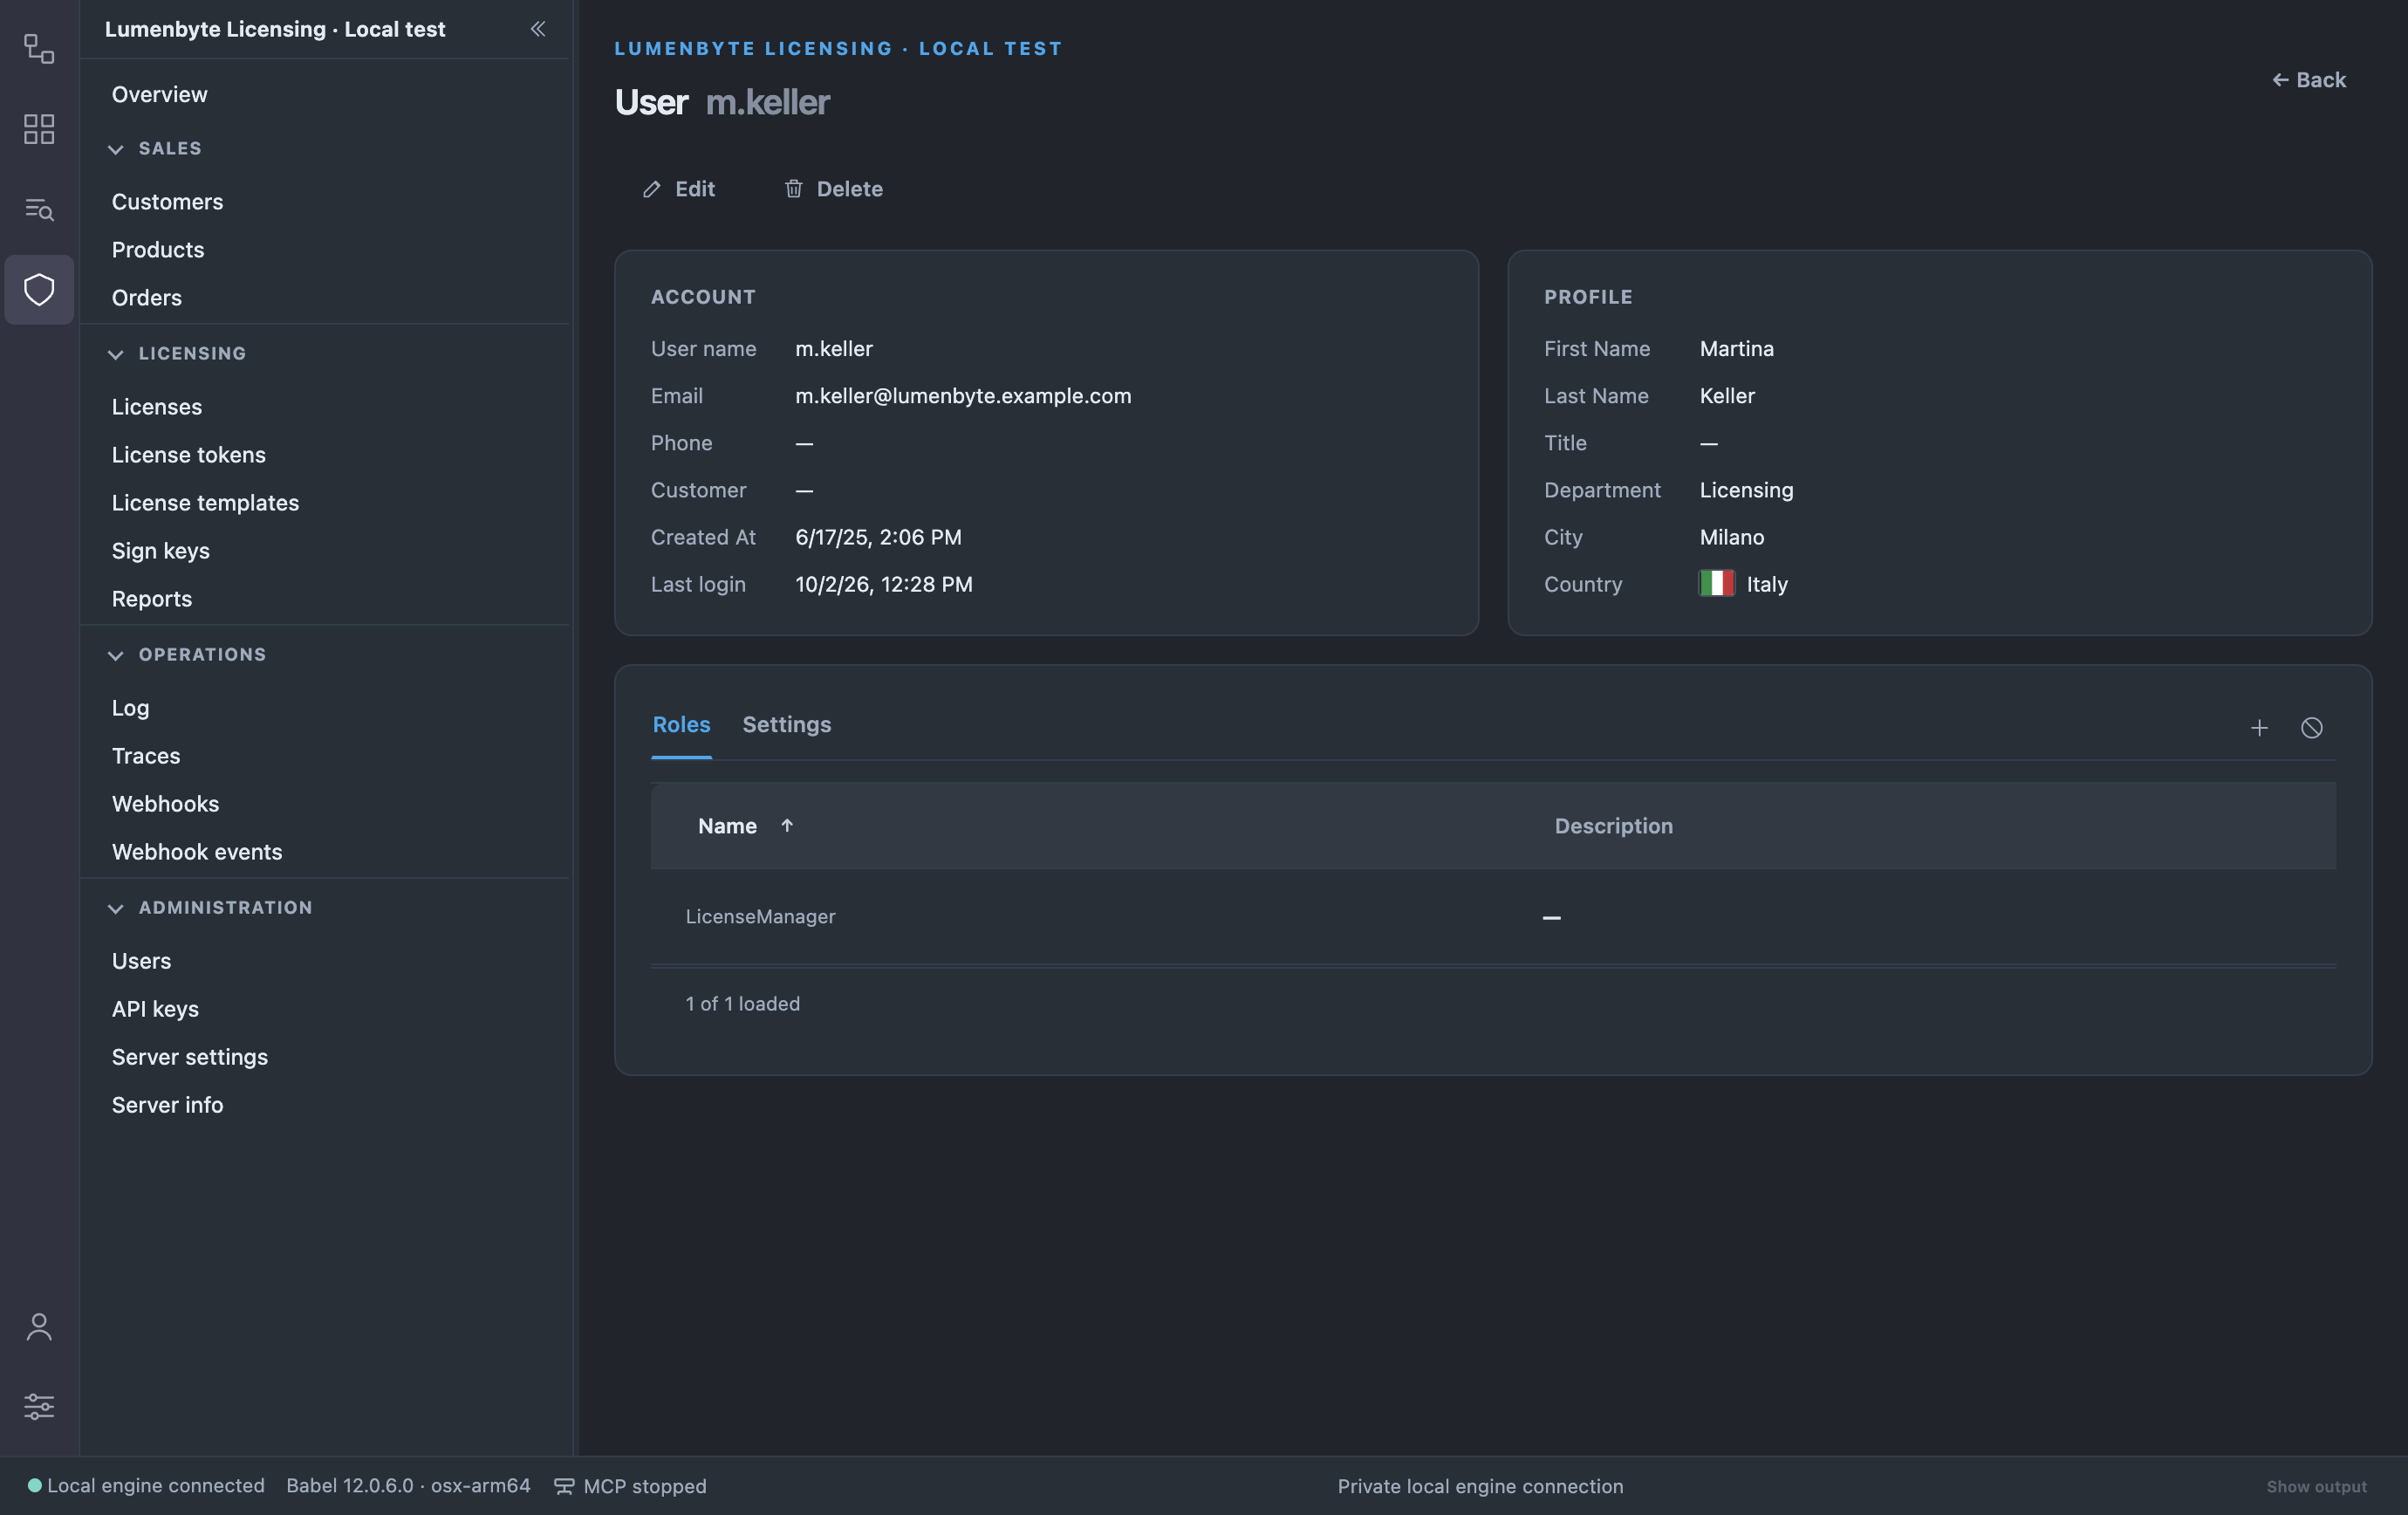Open the dashboard grid icon in rail
2408x1515 pixels.
(39, 129)
